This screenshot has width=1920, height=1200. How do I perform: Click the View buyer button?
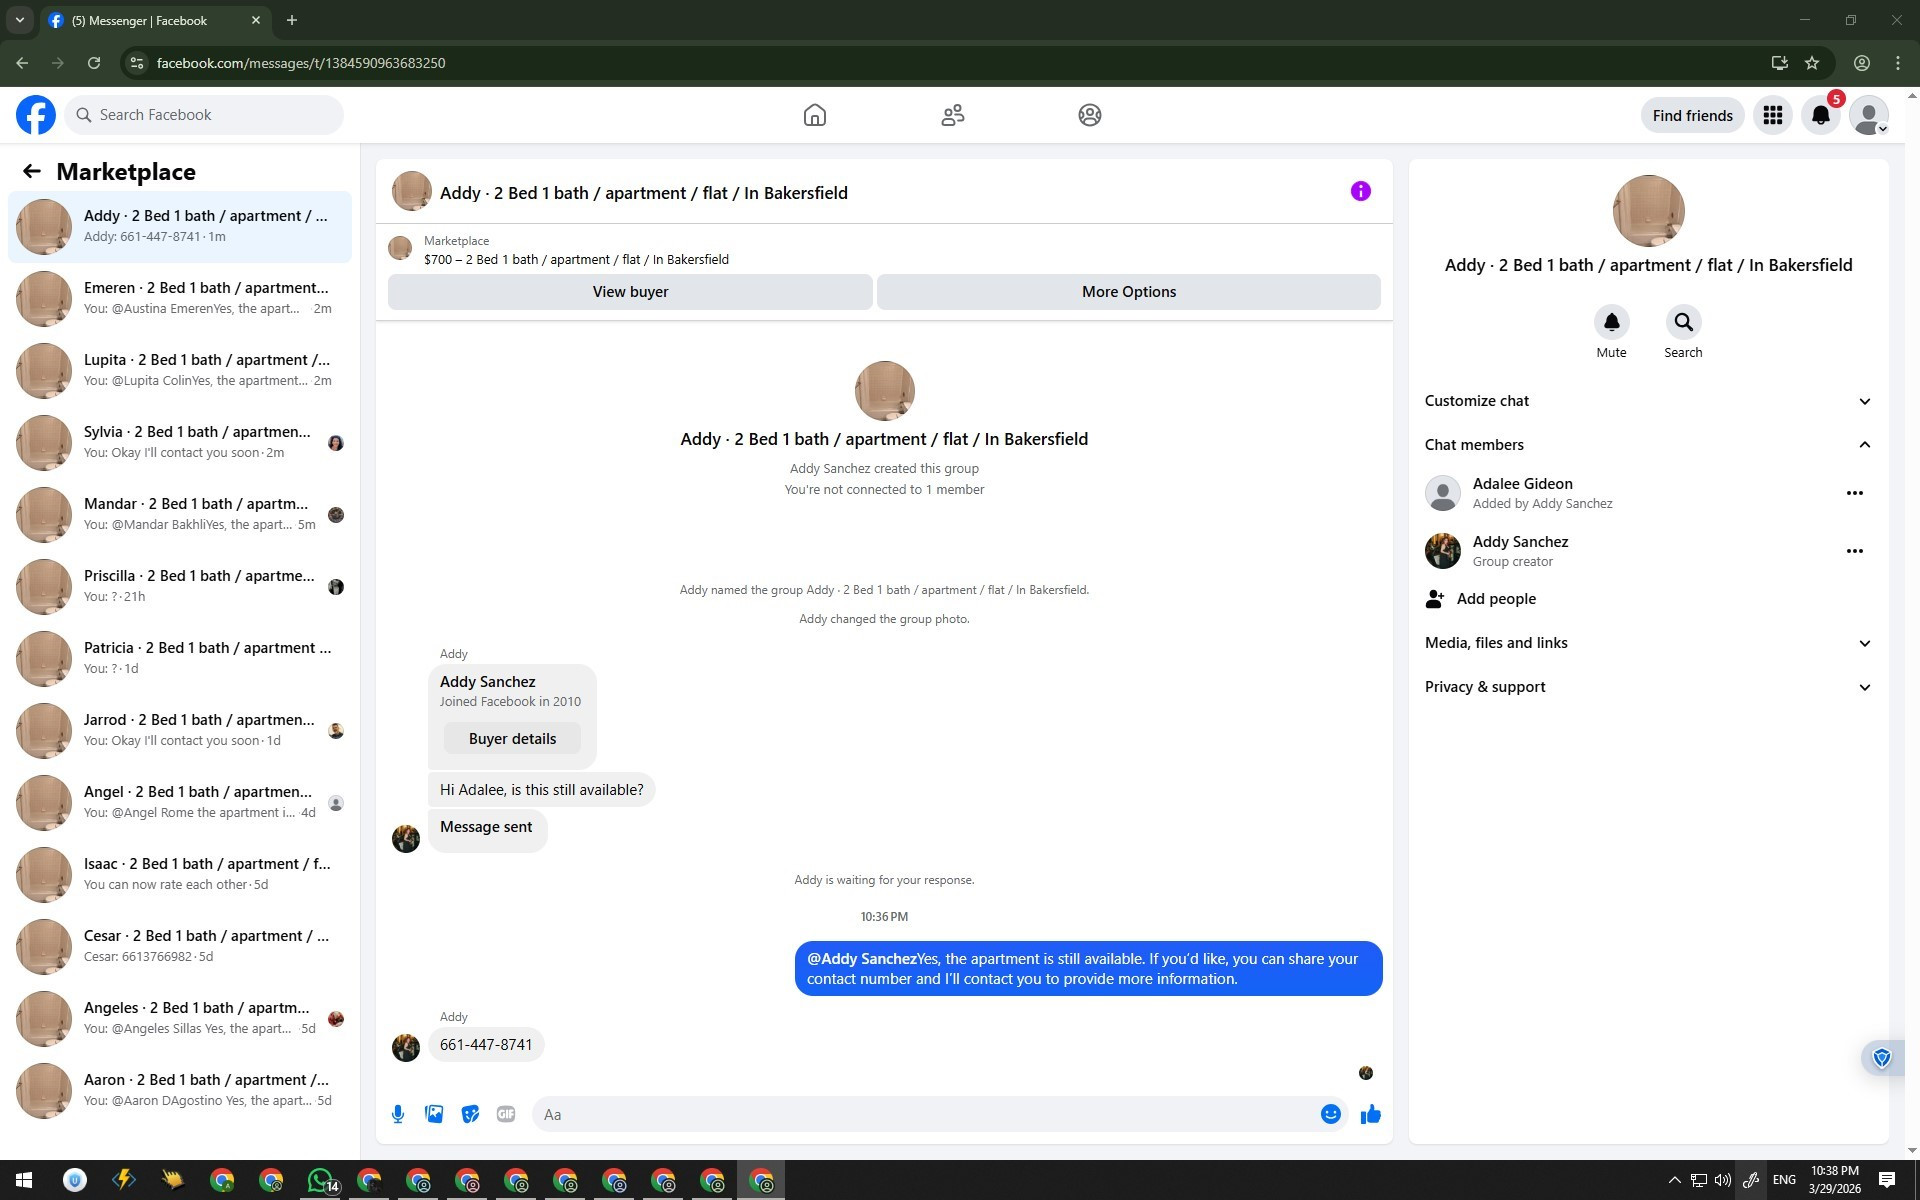[x=630, y=292]
